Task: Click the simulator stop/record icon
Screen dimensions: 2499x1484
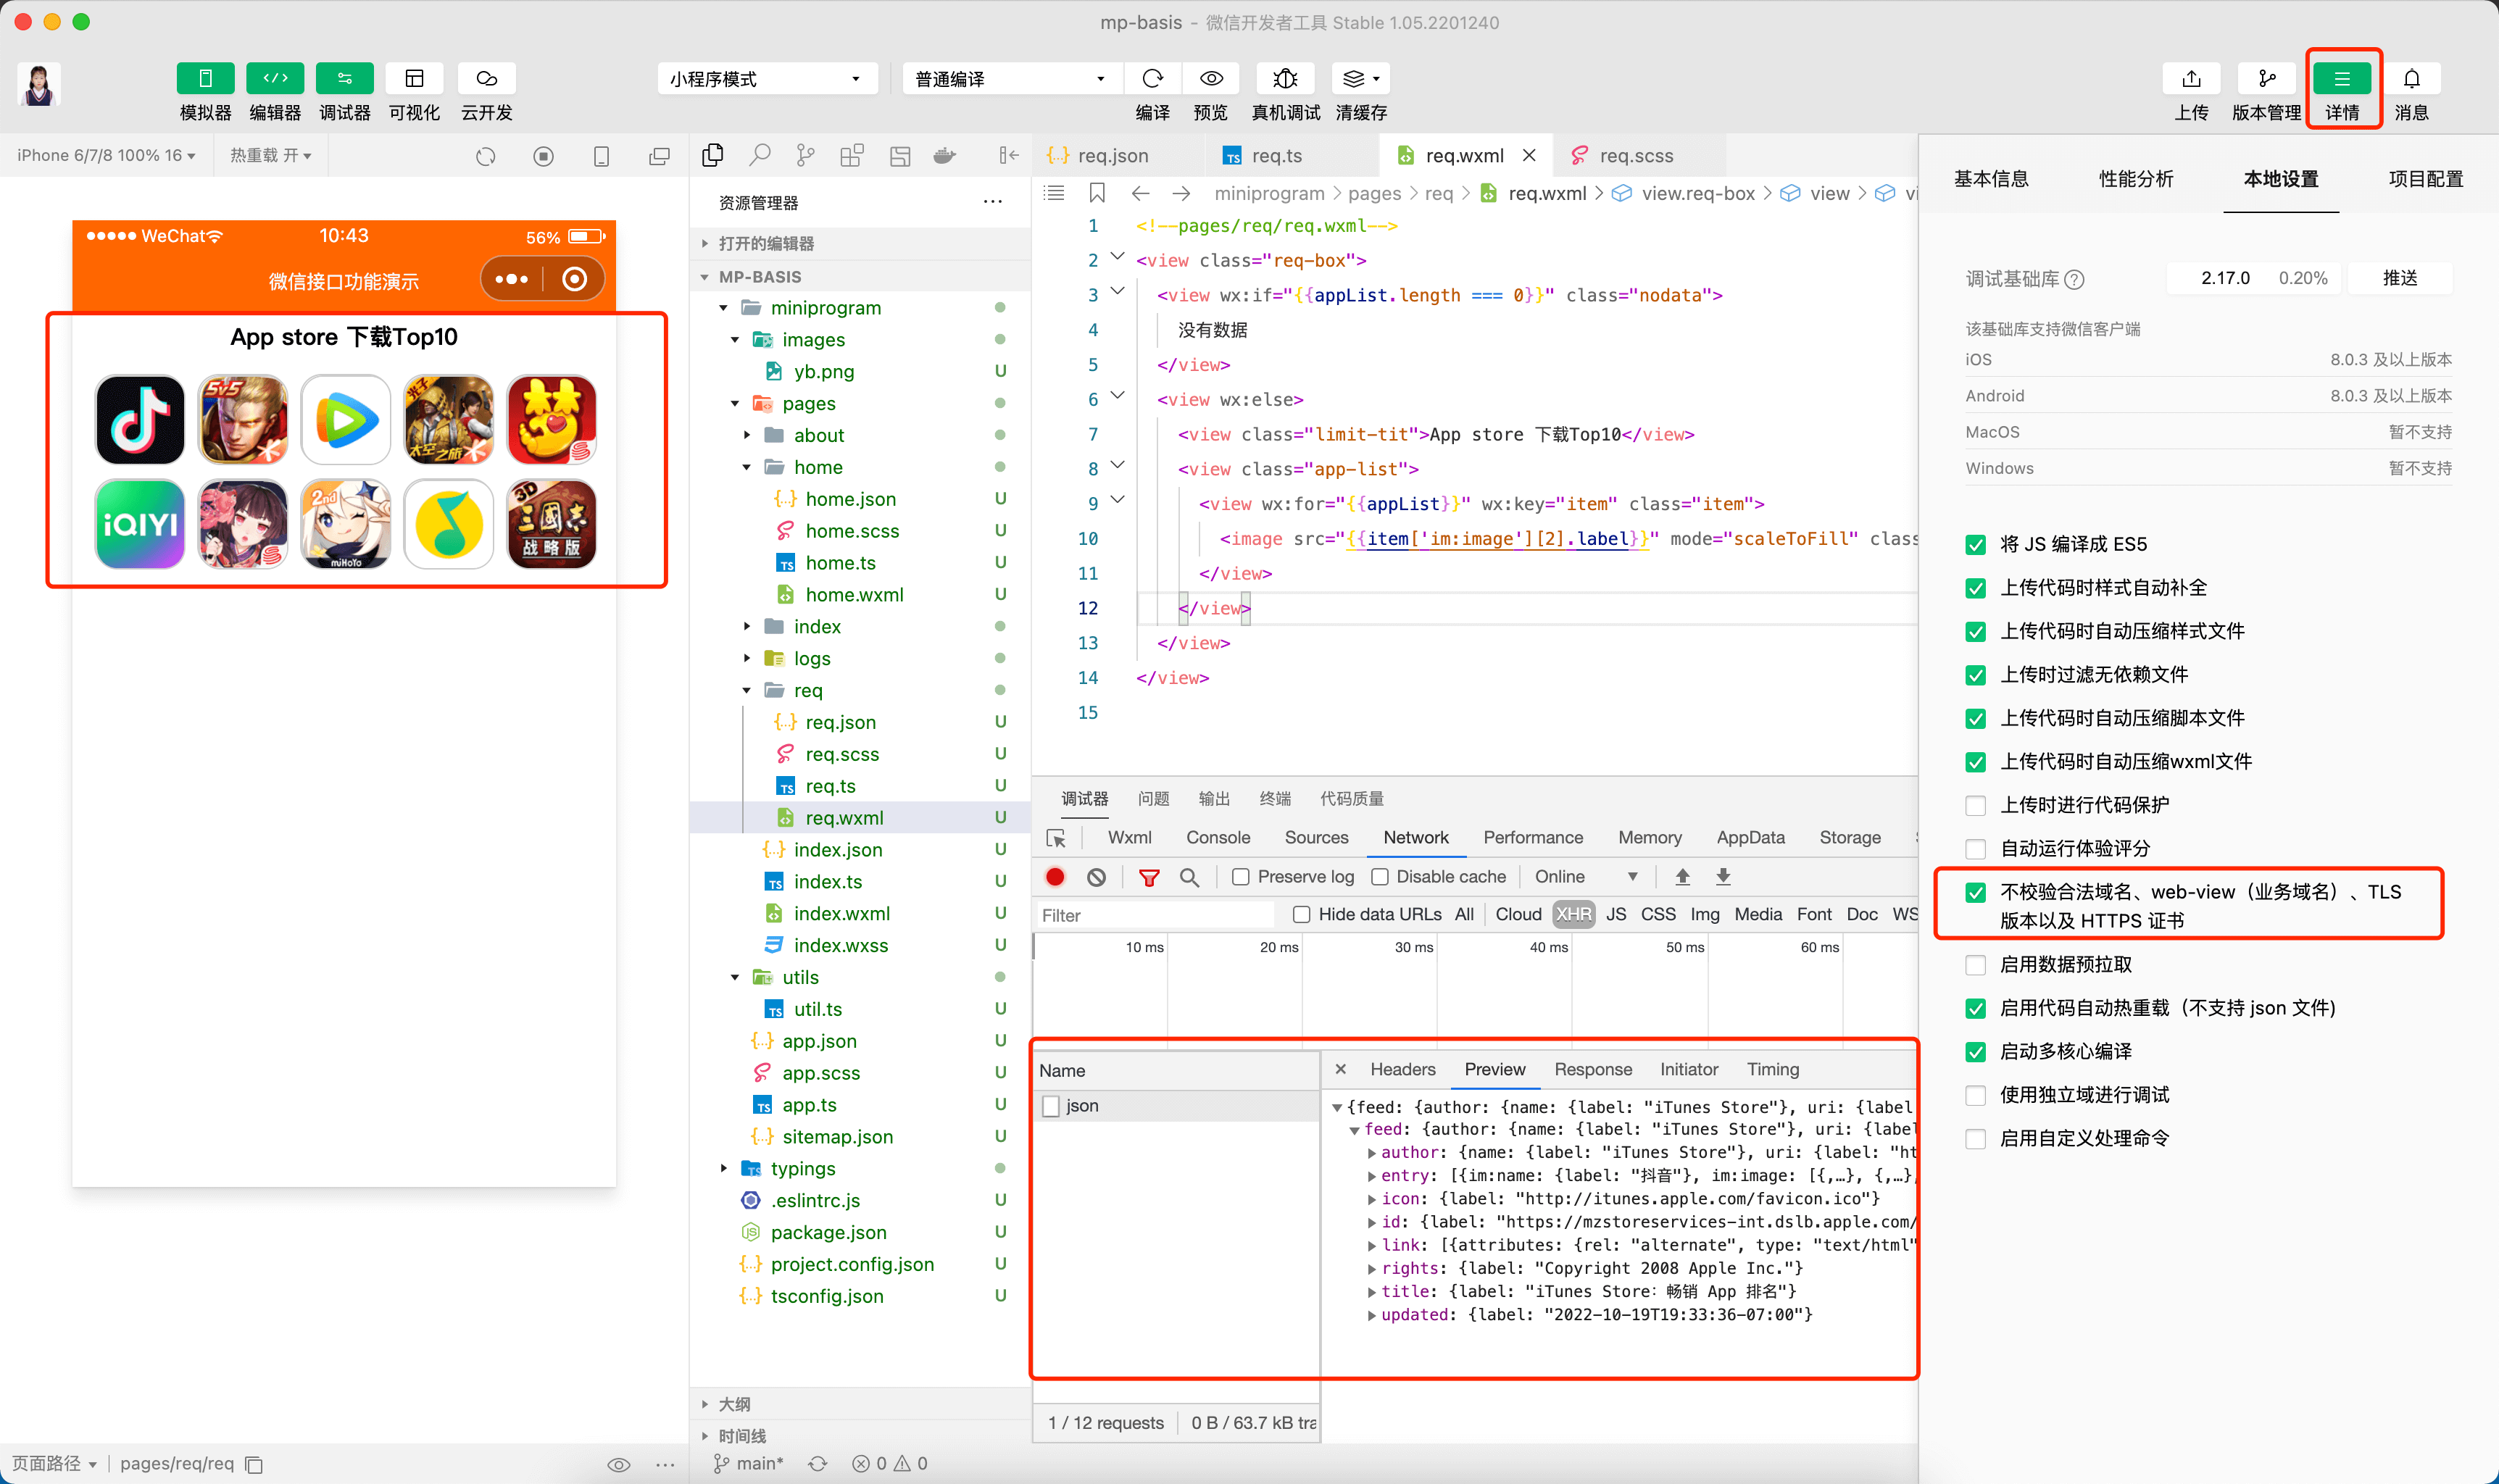Action: pyautogui.click(x=543, y=156)
